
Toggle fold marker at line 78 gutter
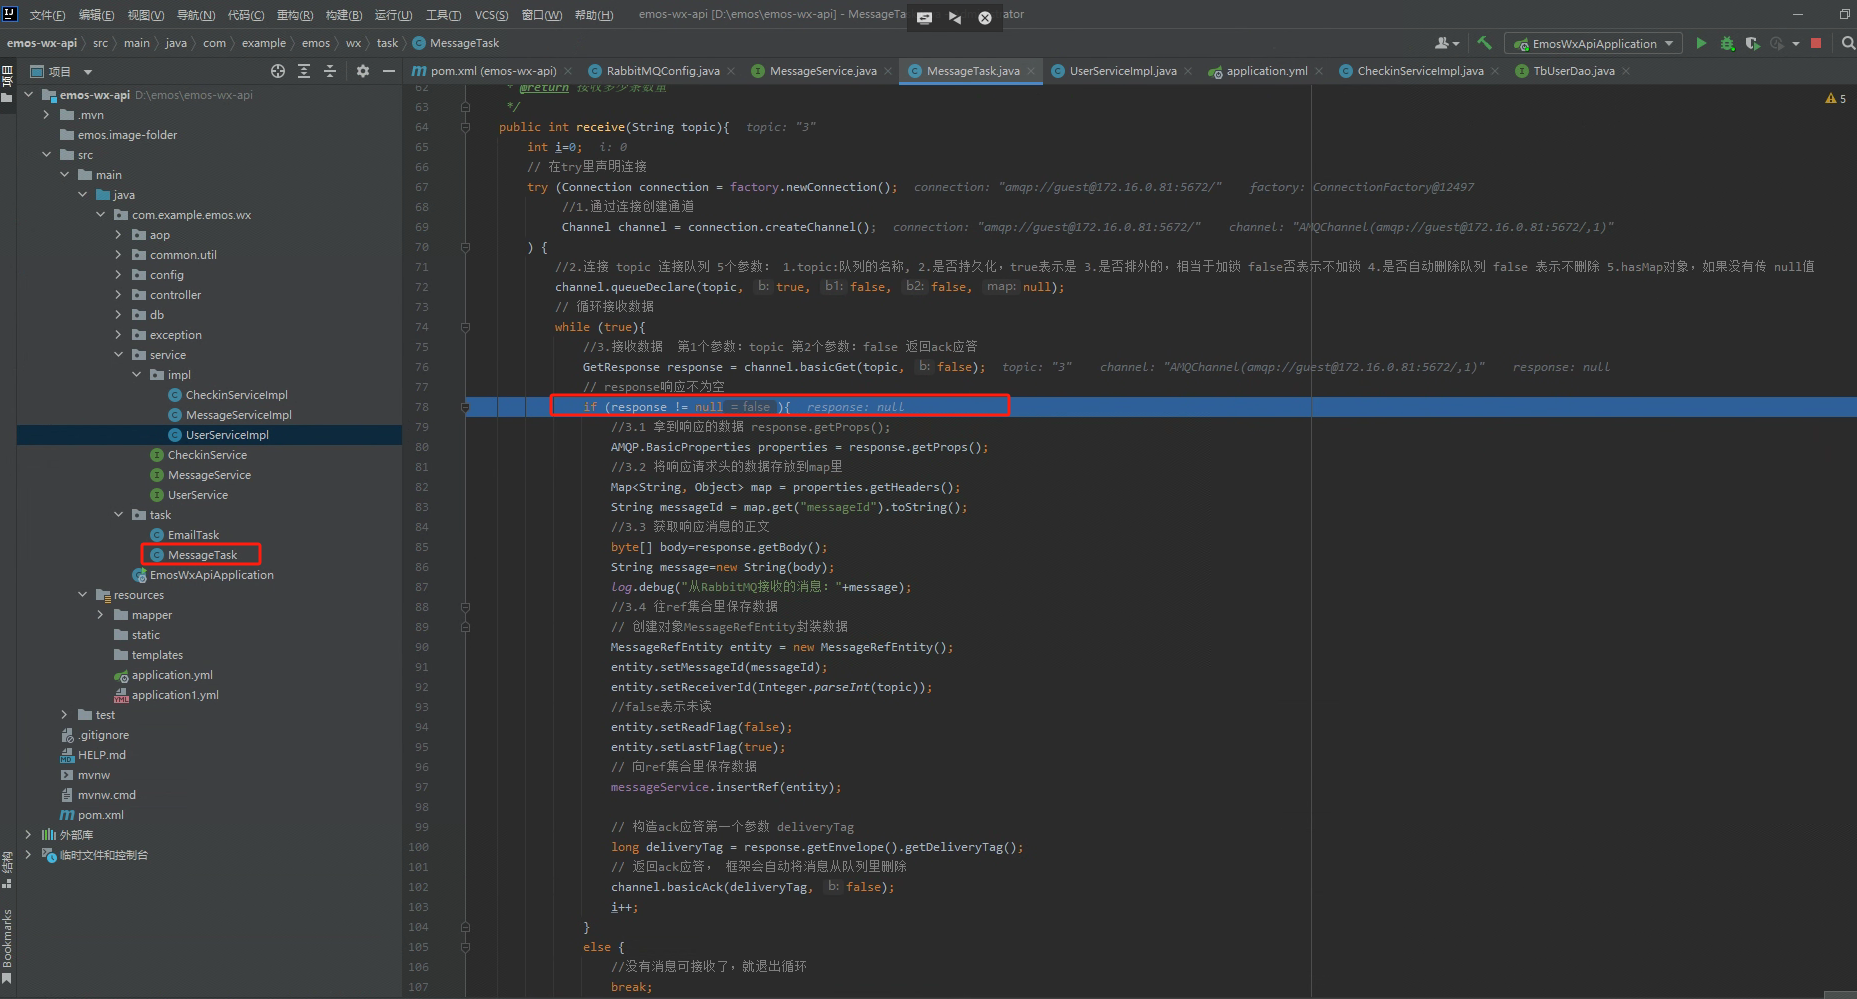[x=465, y=407]
